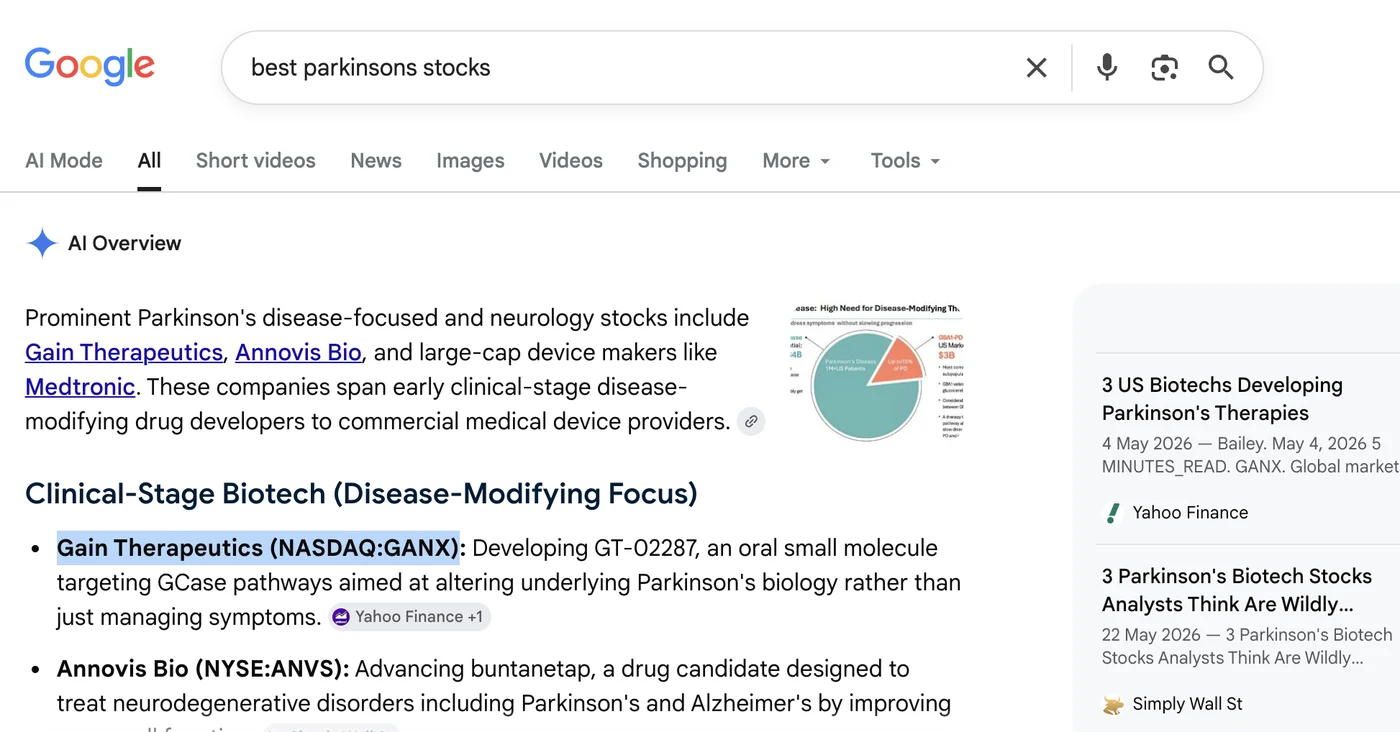Expand the More dropdown
The image size is (1400, 732).
[x=796, y=160]
